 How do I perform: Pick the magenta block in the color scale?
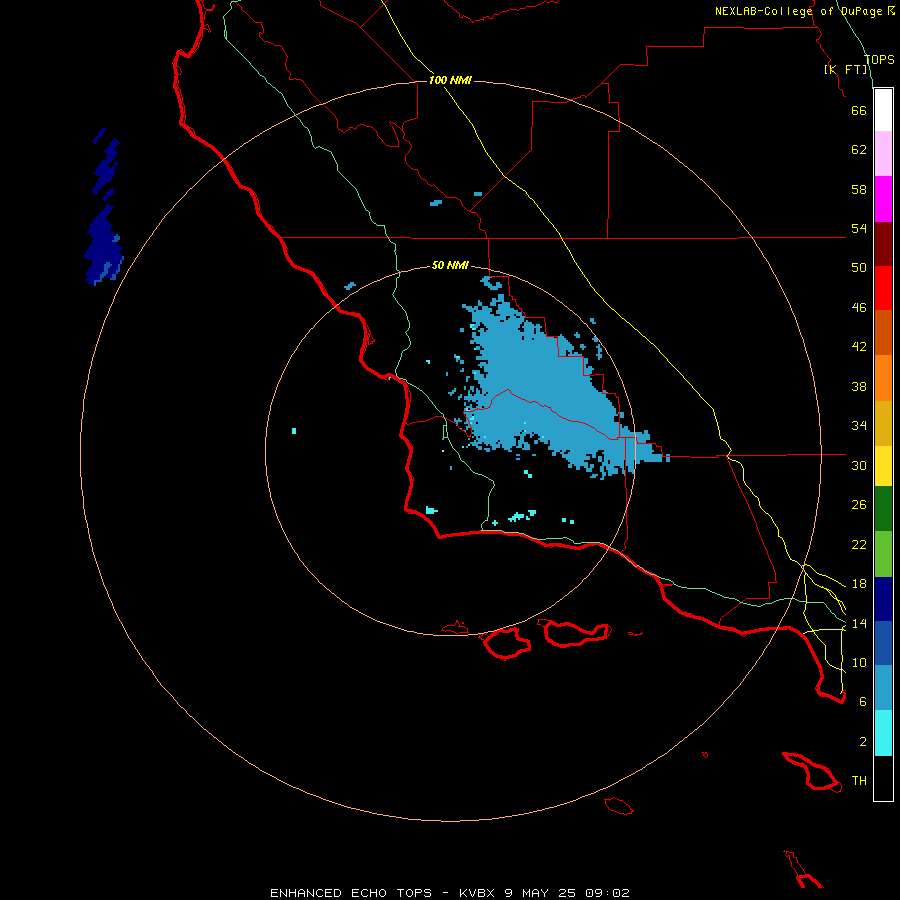point(883,199)
